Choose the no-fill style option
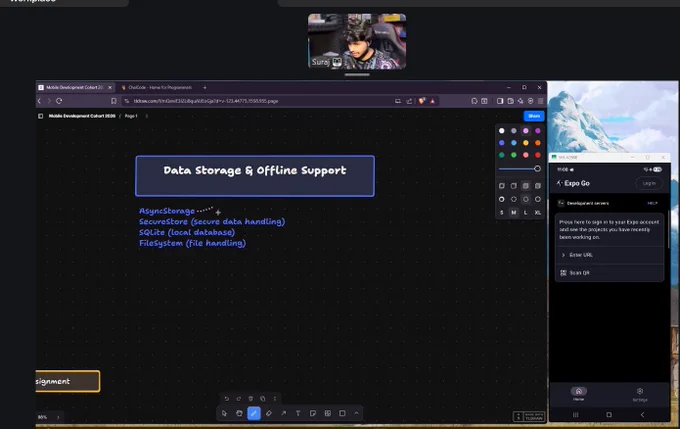The width and height of the screenshot is (680, 429). click(502, 186)
